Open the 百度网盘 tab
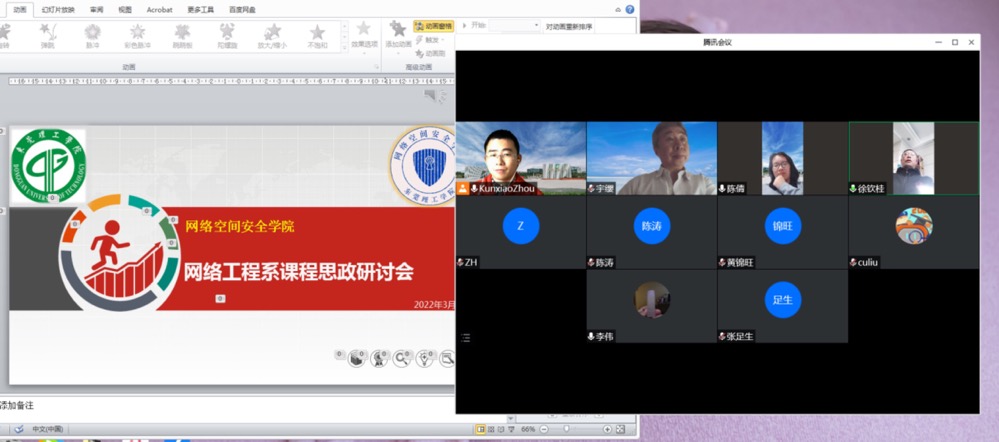This screenshot has height=442, width=999. tap(241, 10)
